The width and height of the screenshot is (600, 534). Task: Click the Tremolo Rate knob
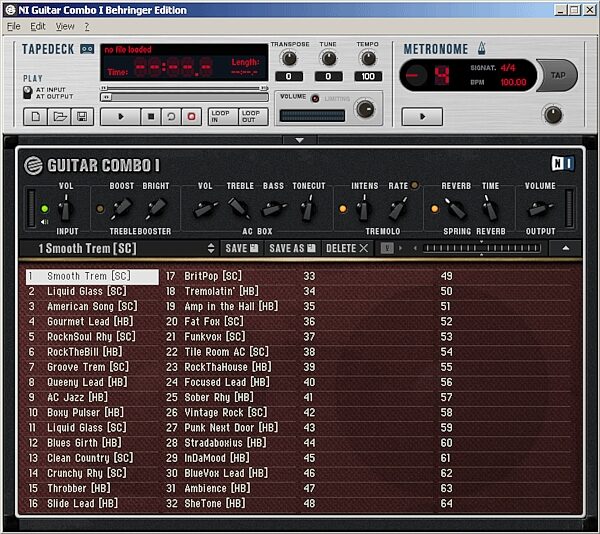point(398,208)
